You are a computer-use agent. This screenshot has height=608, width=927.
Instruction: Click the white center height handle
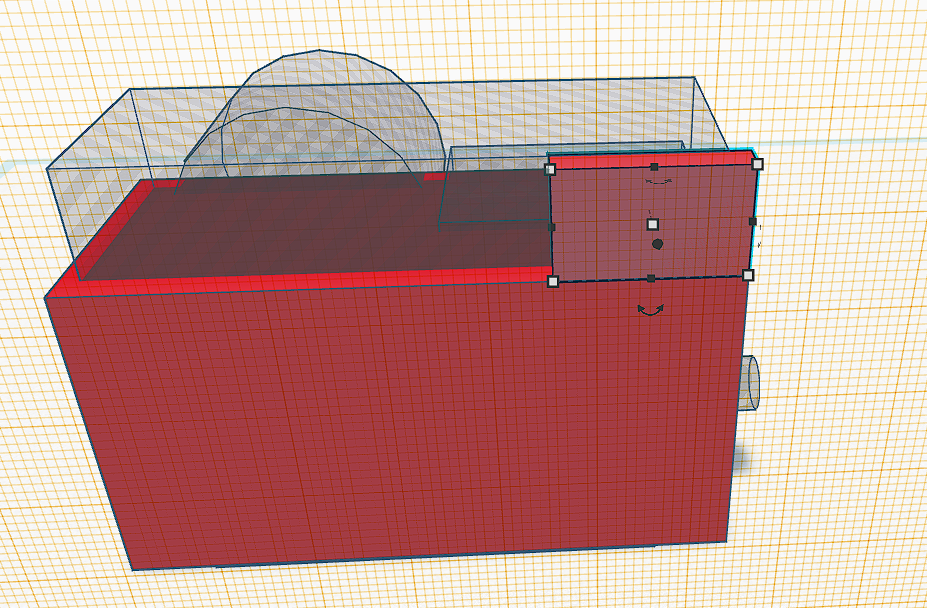pos(653,224)
